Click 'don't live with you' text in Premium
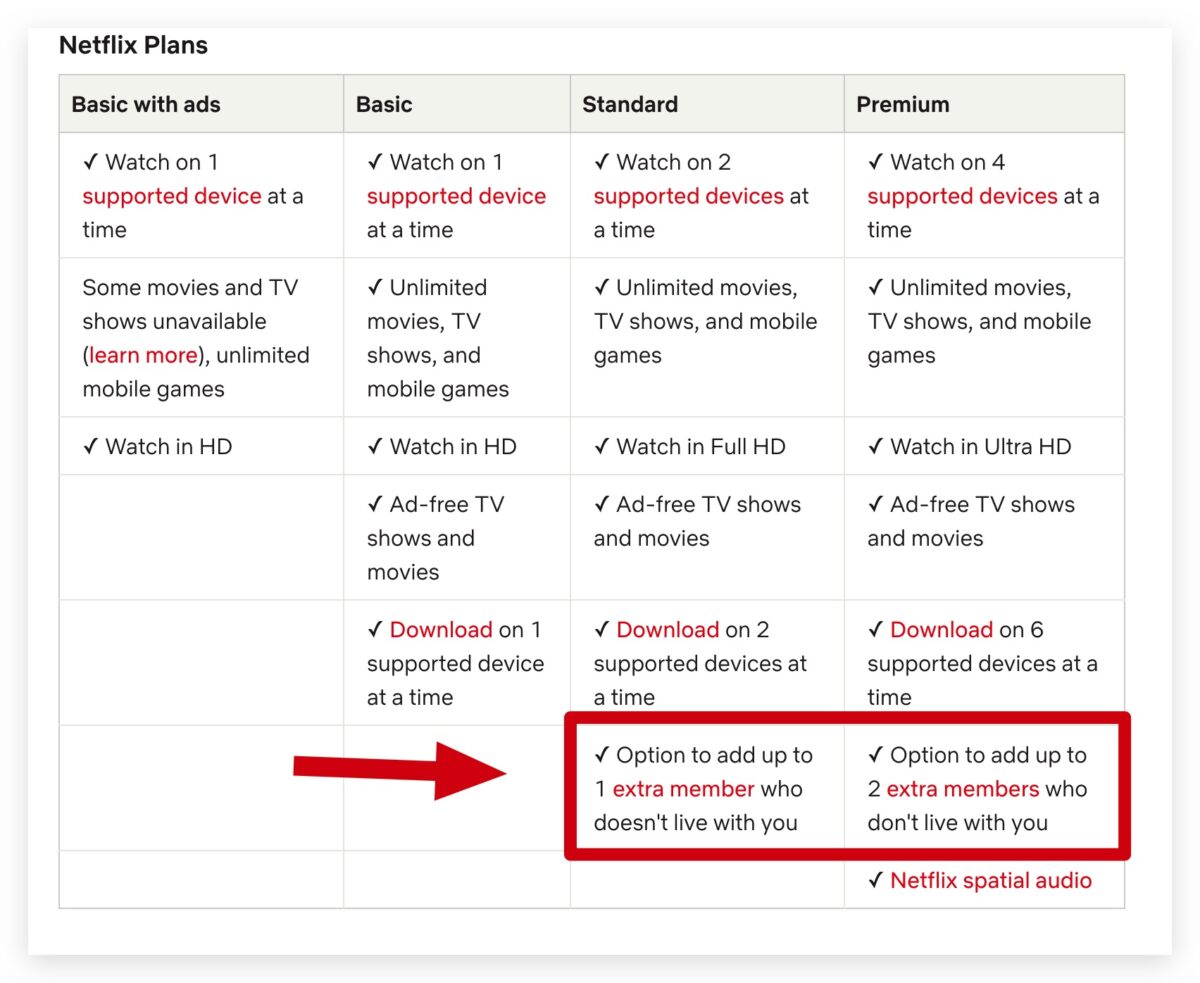 [x=958, y=823]
